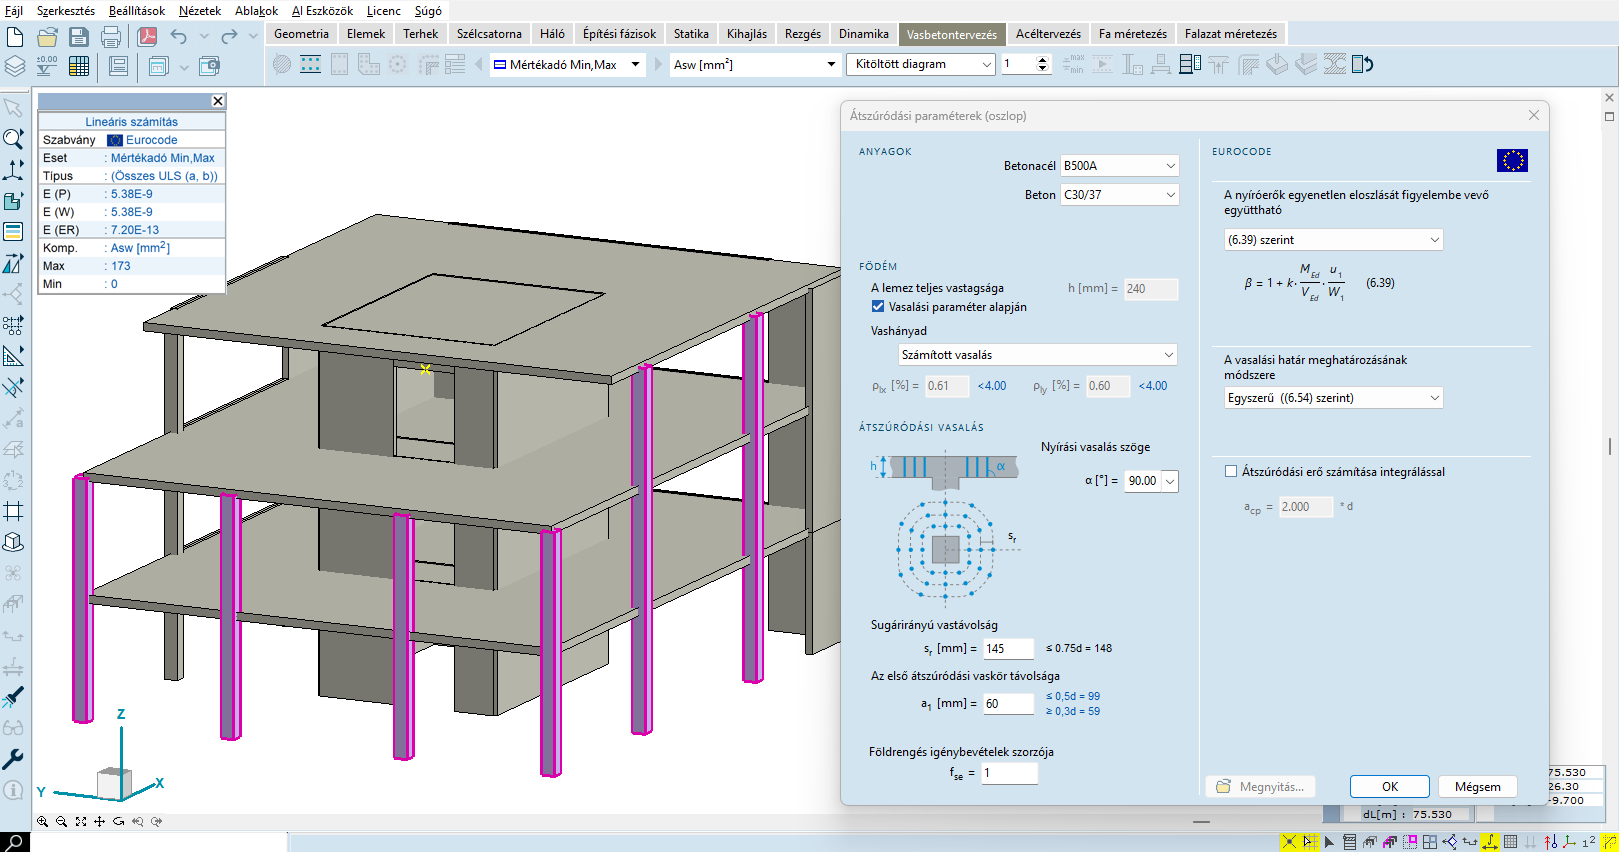Click the layers manager stack icon
Image resolution: width=1619 pixels, height=852 pixels.
15,66
